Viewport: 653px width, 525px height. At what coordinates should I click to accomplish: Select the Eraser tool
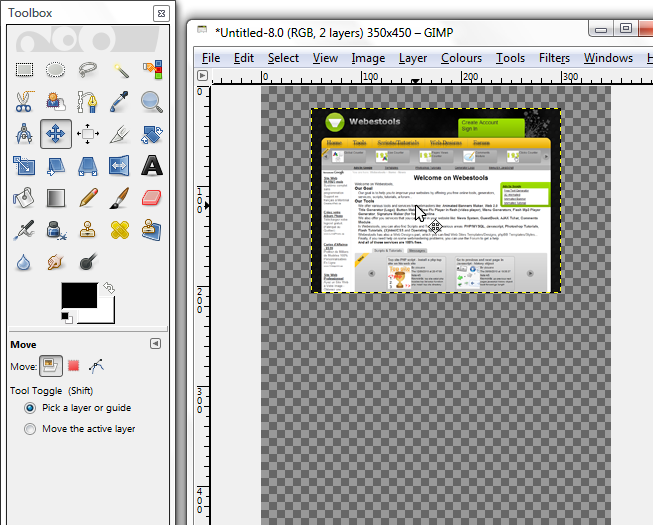(x=152, y=198)
